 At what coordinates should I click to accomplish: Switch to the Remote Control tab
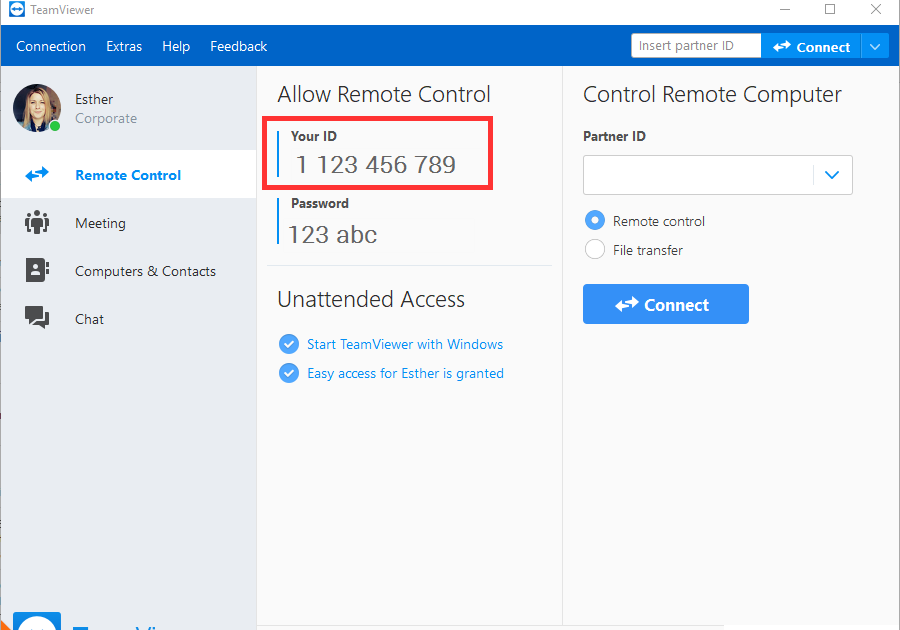pos(129,174)
